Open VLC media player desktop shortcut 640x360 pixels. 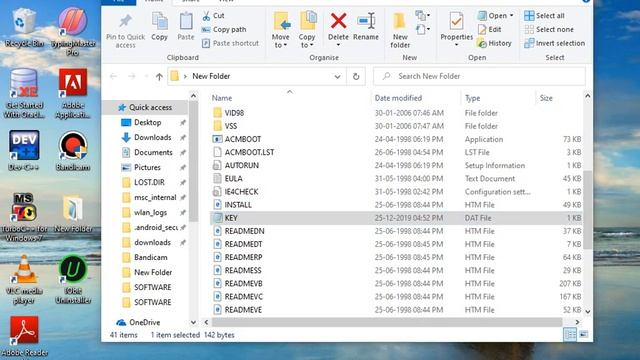tap(24, 280)
